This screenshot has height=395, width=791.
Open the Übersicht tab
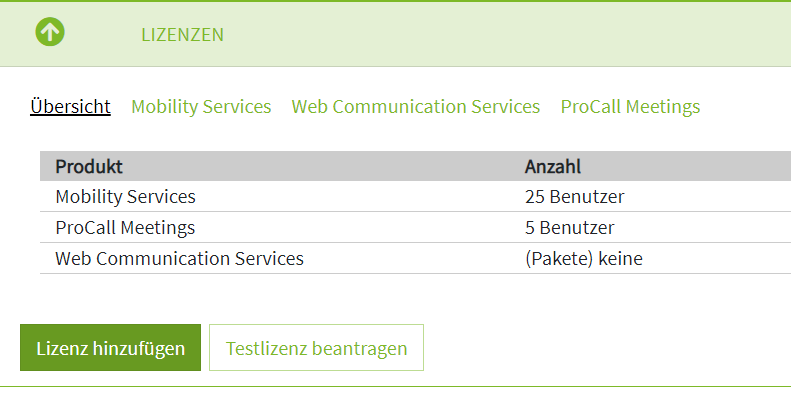tap(70, 106)
